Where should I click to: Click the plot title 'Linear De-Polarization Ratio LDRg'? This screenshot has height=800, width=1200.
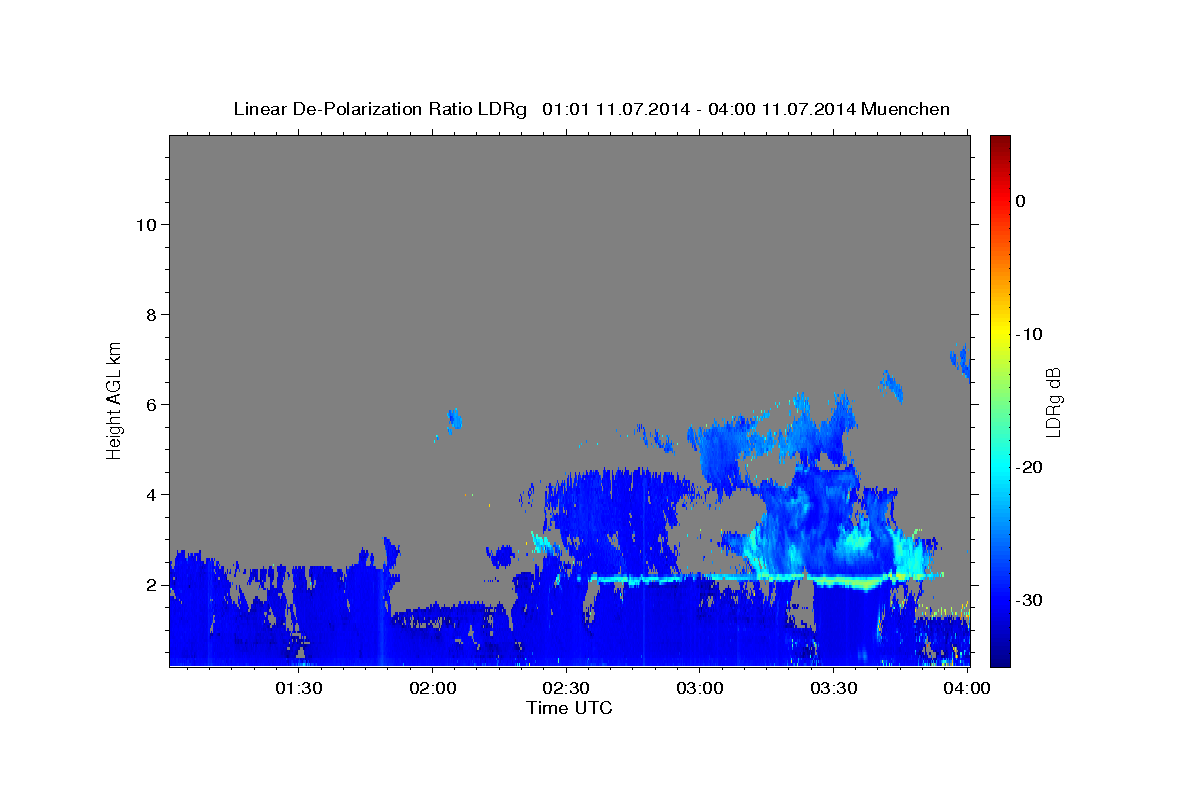click(x=380, y=109)
